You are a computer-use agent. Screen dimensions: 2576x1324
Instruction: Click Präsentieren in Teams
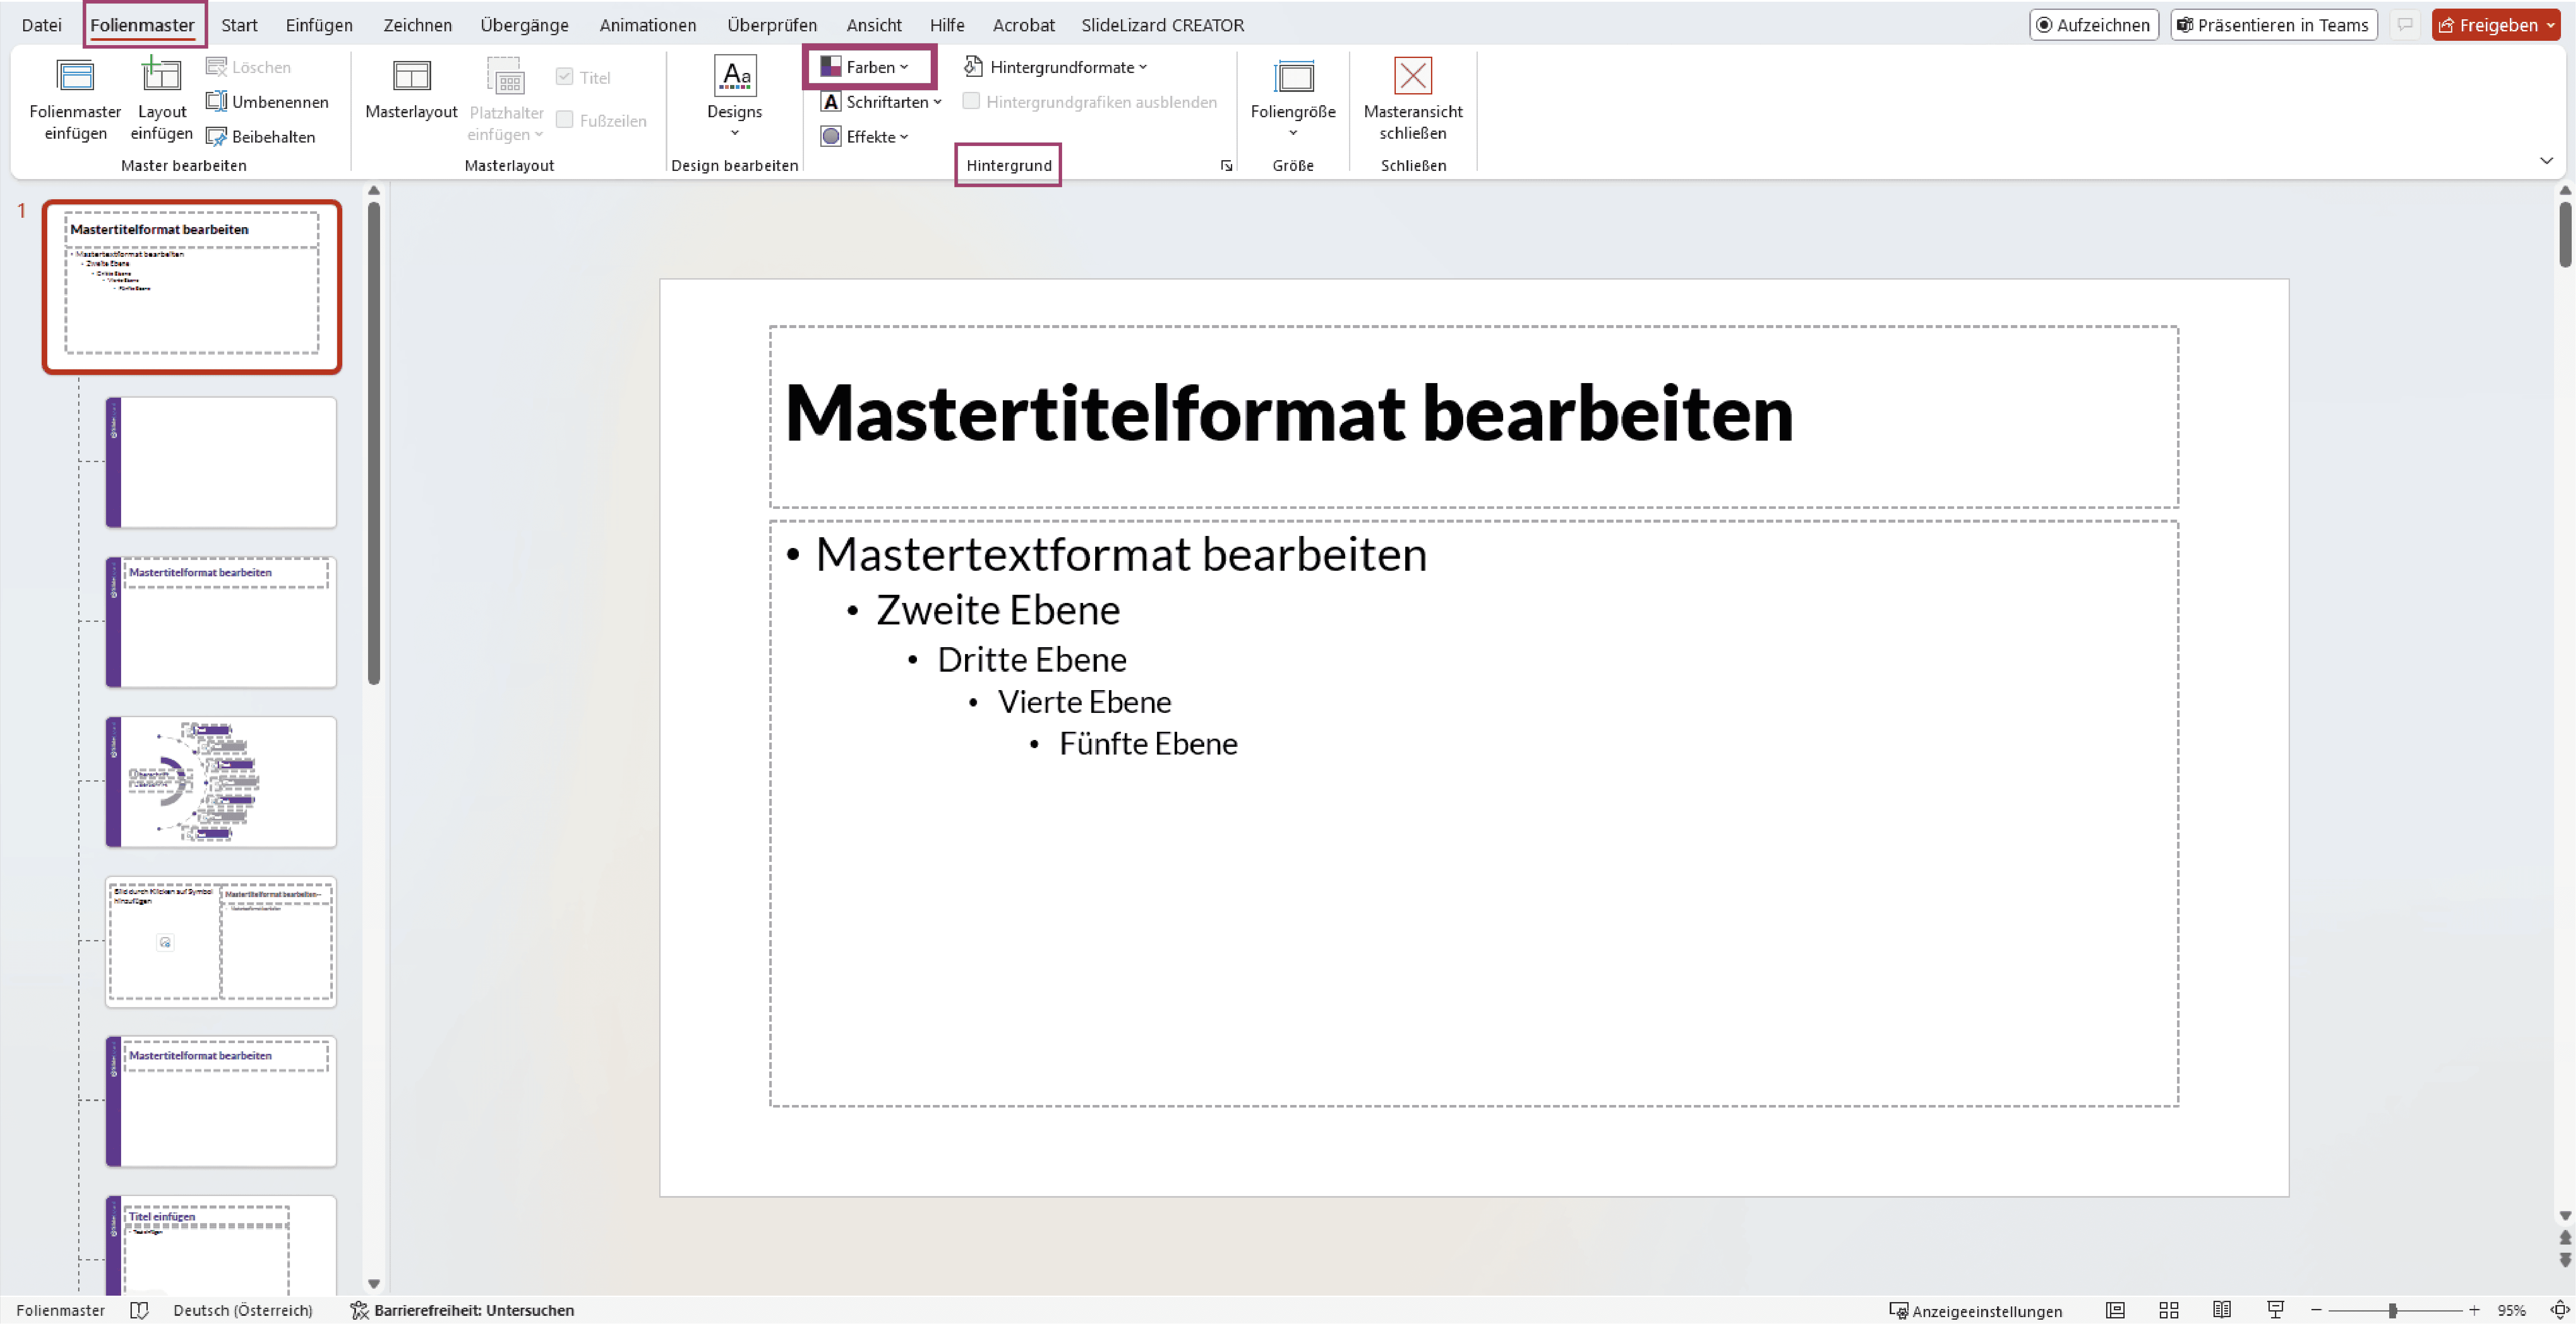click(x=2274, y=25)
